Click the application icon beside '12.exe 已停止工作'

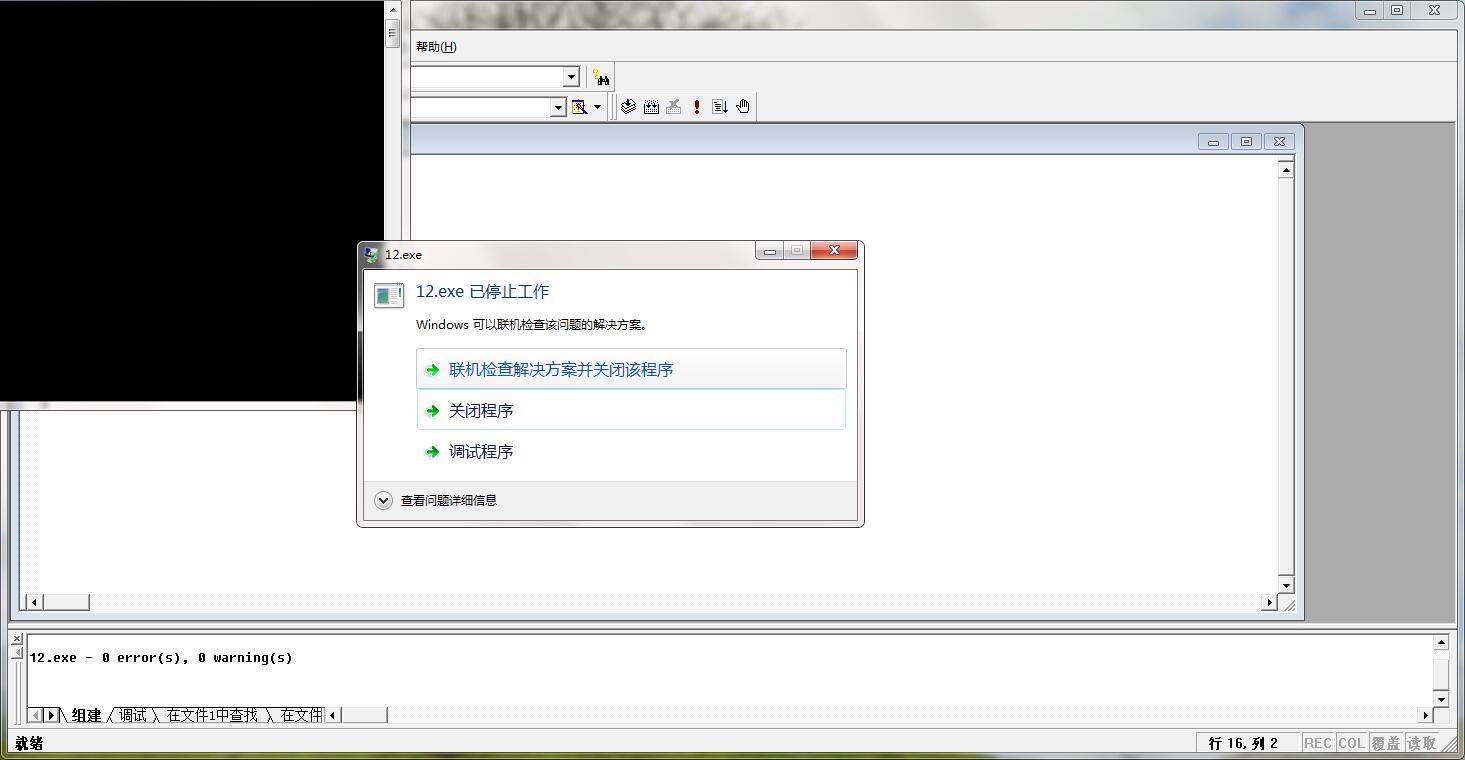click(389, 295)
